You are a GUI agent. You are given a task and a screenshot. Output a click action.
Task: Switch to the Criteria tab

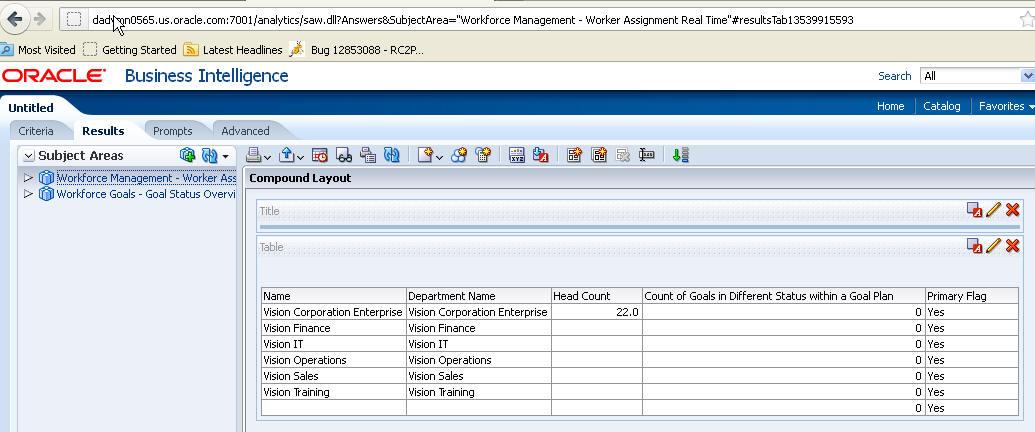coord(36,131)
